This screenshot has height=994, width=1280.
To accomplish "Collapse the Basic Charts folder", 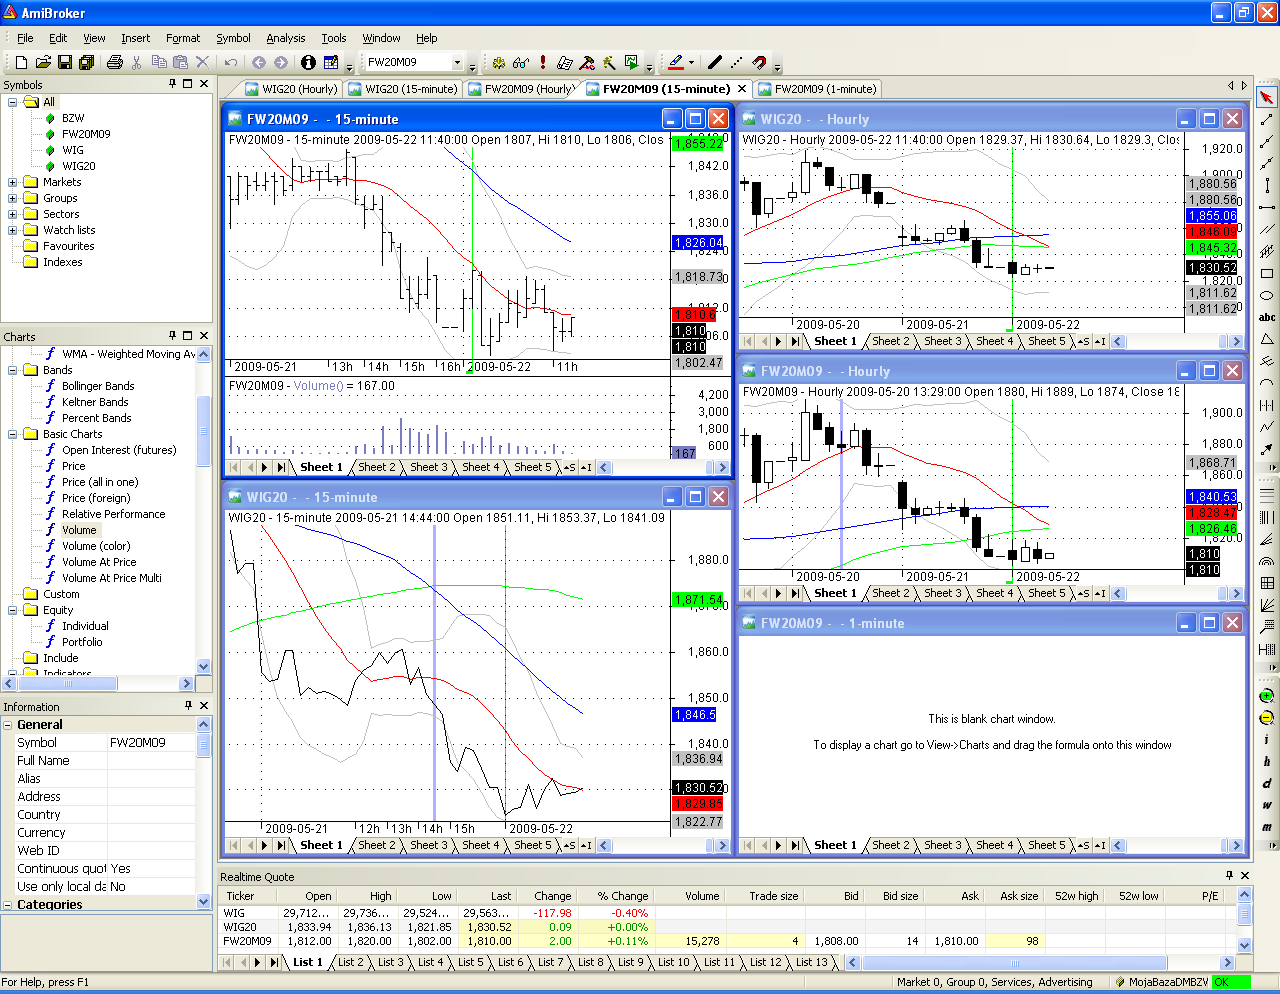I will click(13, 434).
